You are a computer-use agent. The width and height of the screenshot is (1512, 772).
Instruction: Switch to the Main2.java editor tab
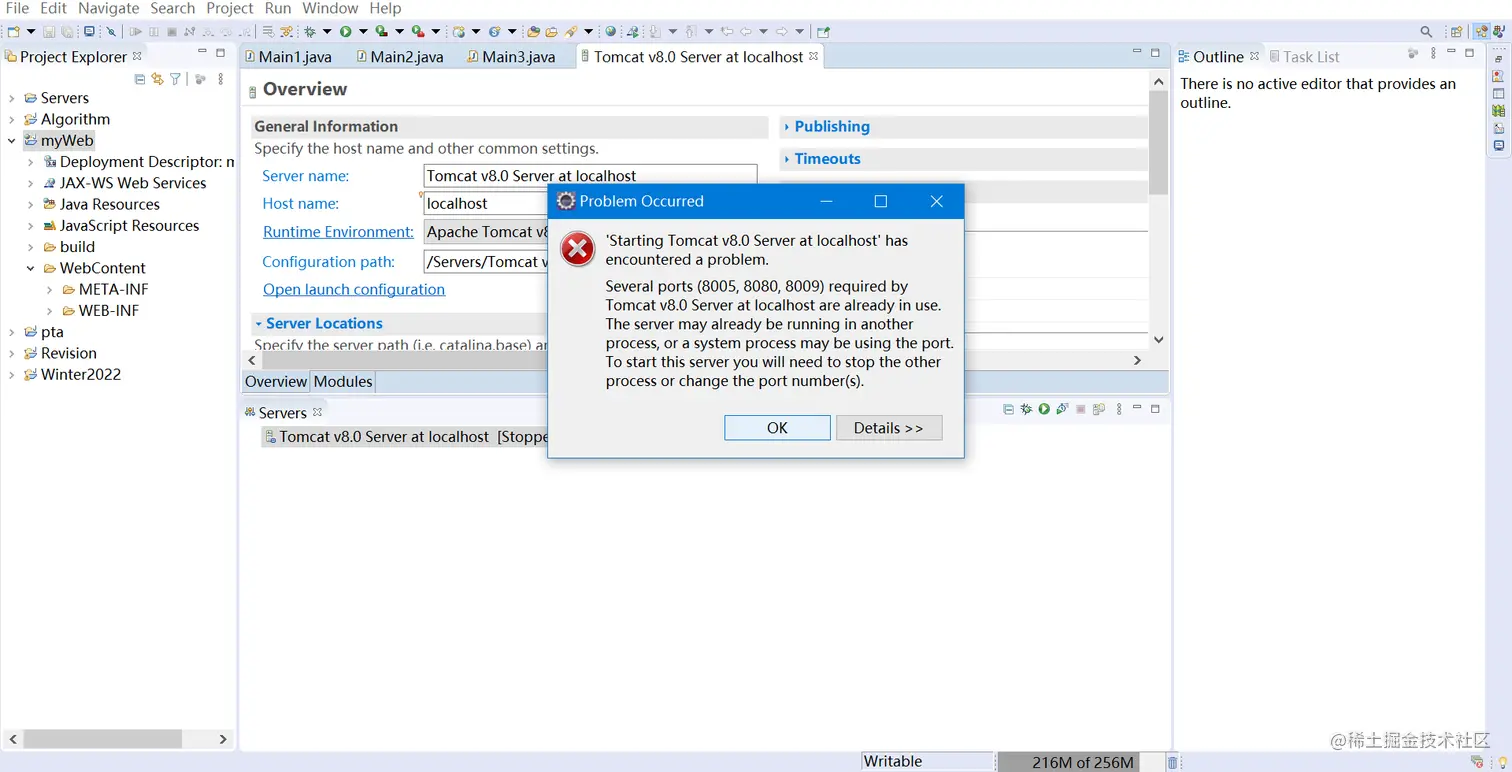pyautogui.click(x=399, y=57)
